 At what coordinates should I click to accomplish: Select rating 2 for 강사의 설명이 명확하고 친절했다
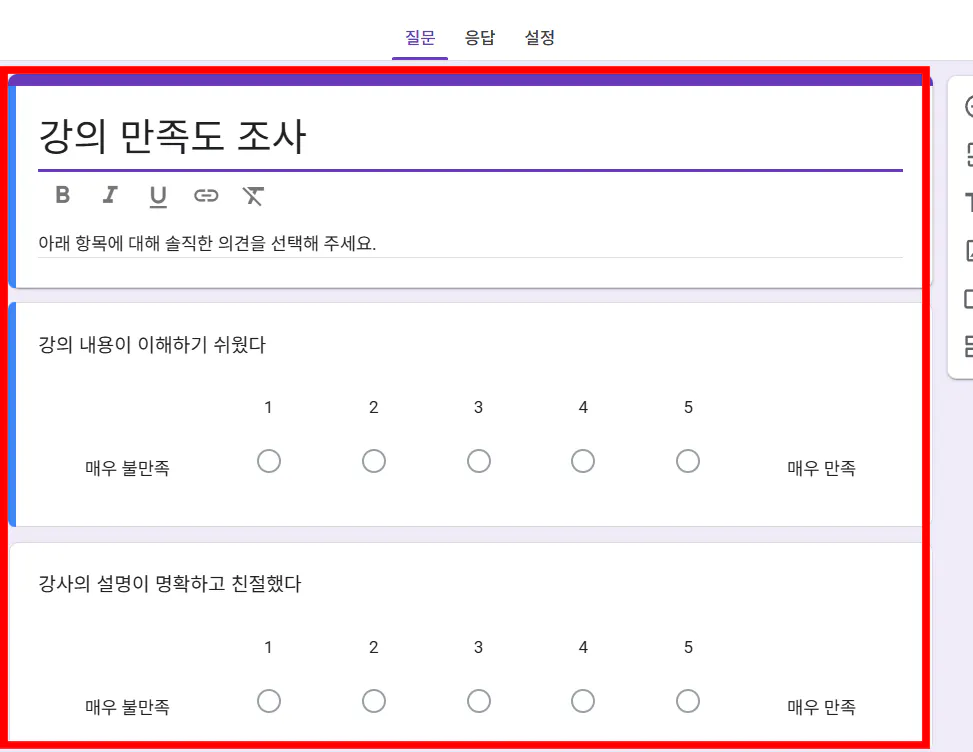(x=374, y=701)
